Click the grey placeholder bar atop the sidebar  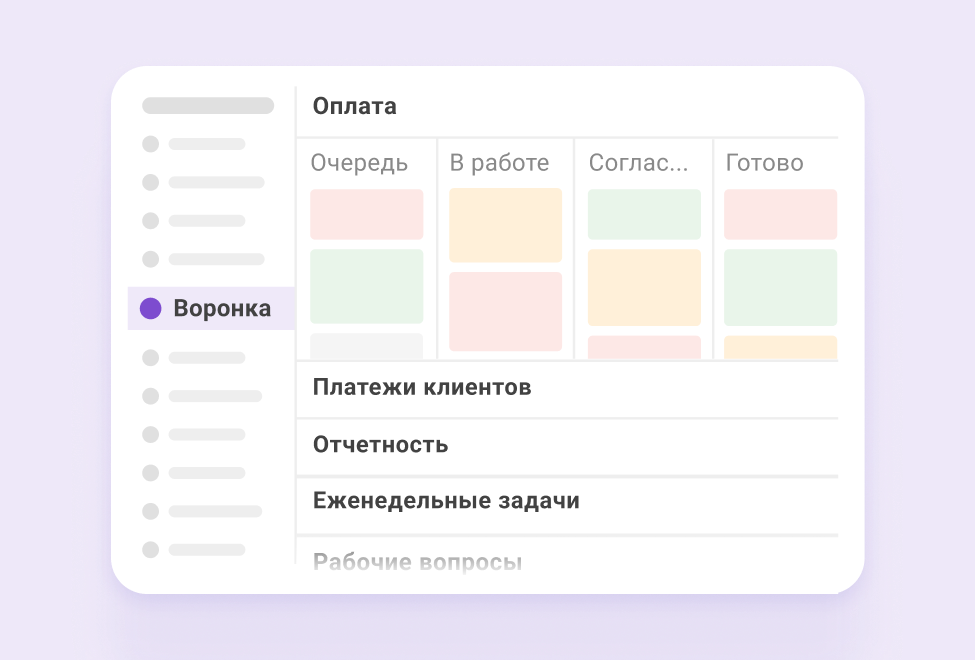(208, 106)
